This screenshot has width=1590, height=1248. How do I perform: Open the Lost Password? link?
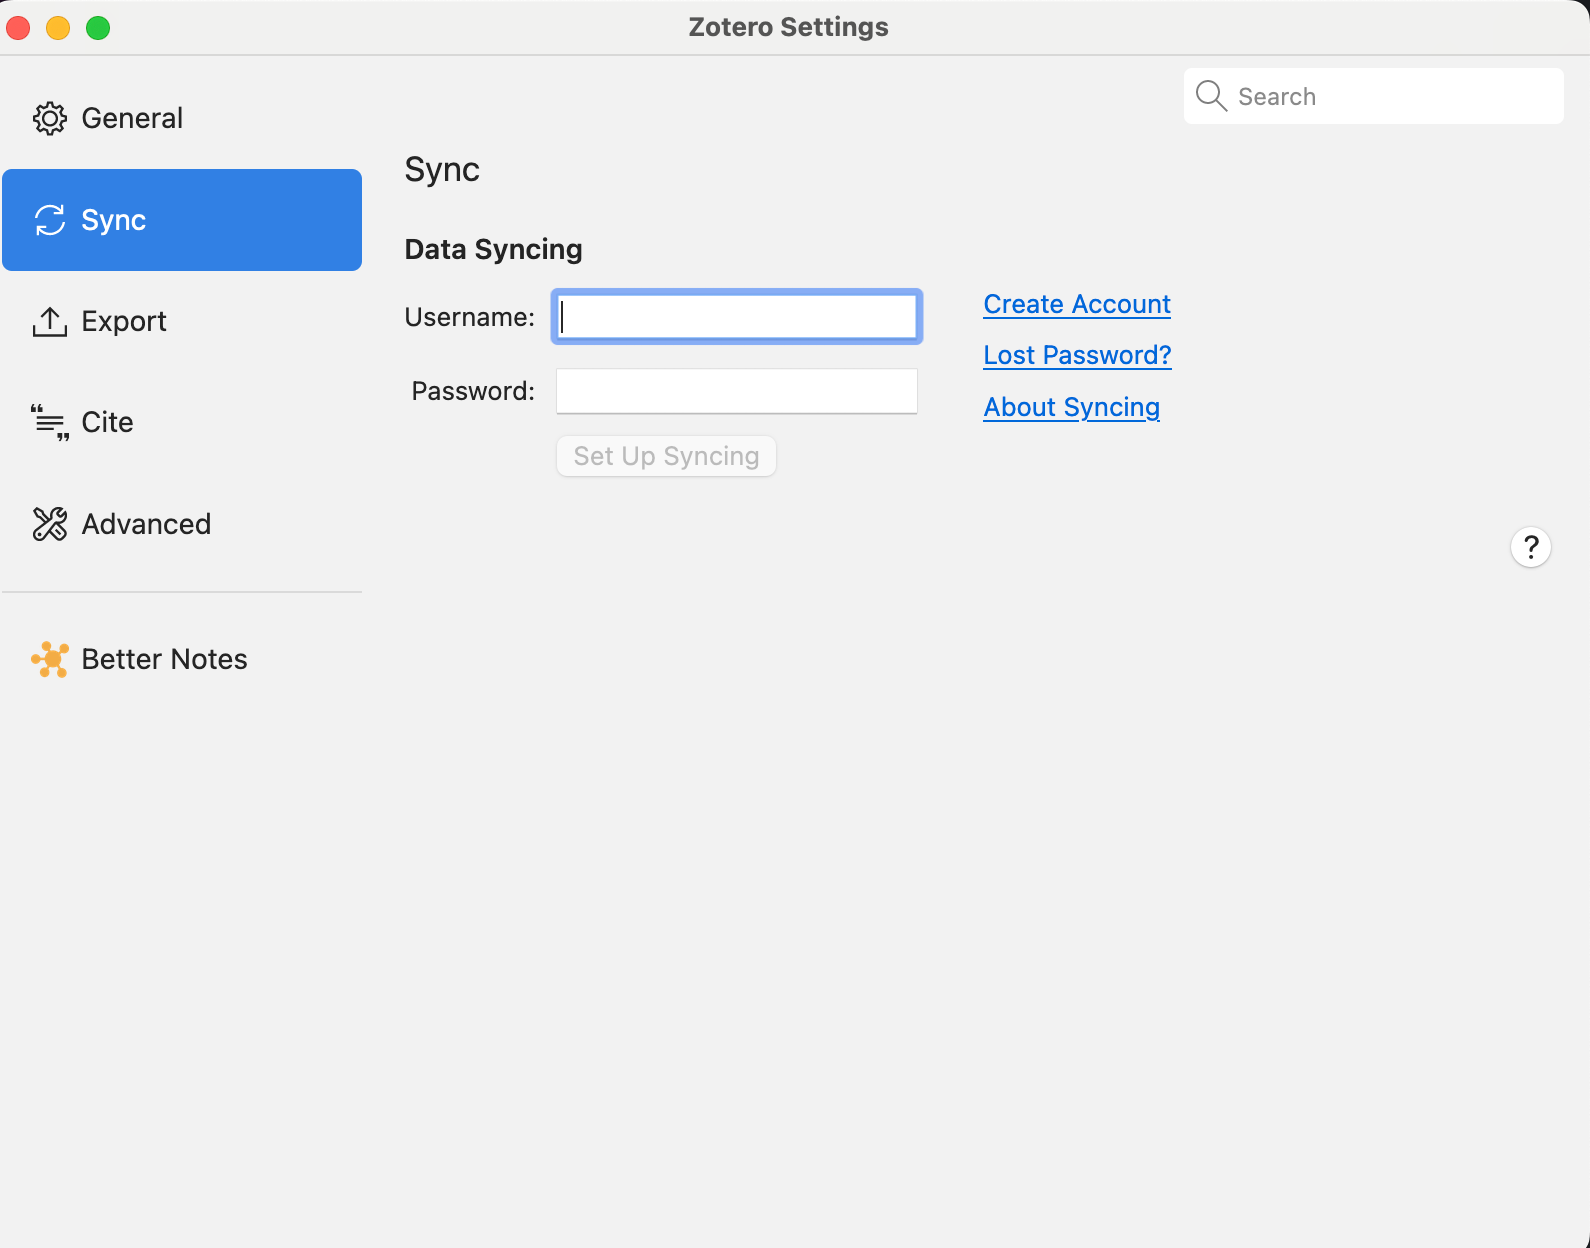click(1077, 355)
